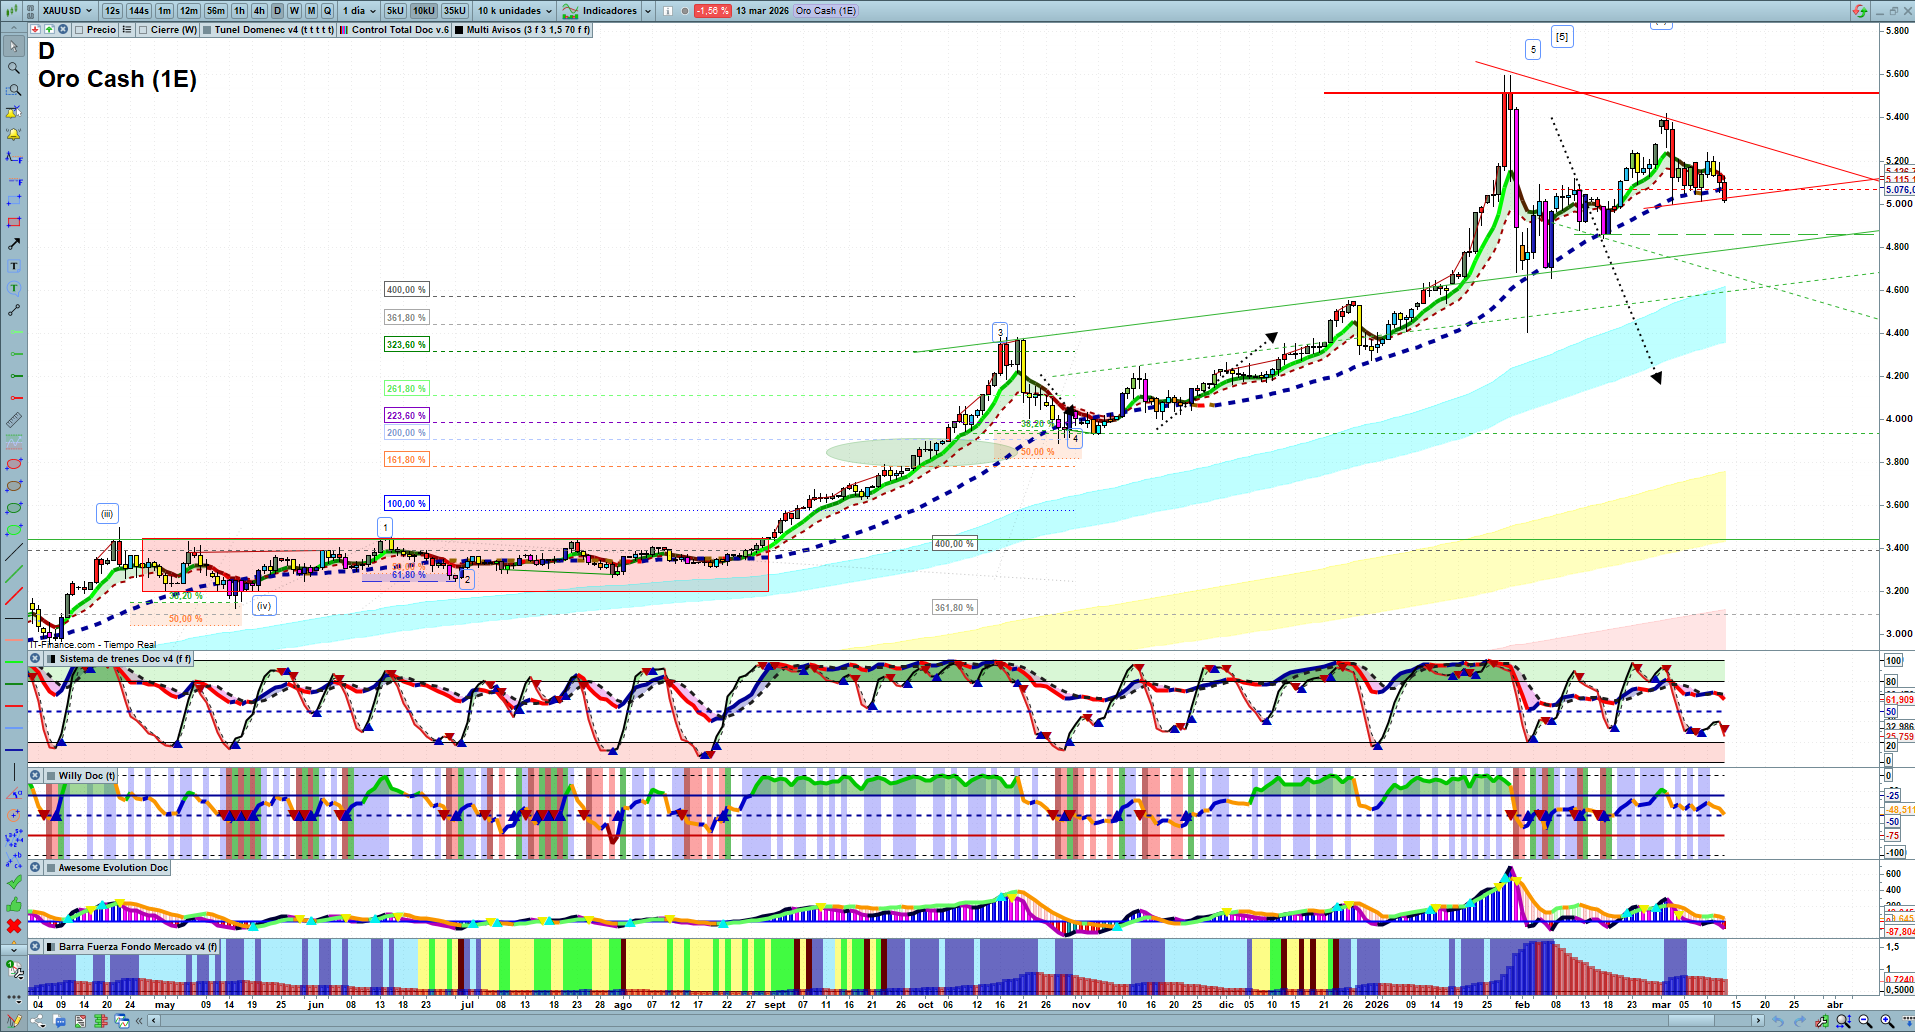Select the ruler measurement tool
The width and height of the screenshot is (1915, 1032).
14,420
